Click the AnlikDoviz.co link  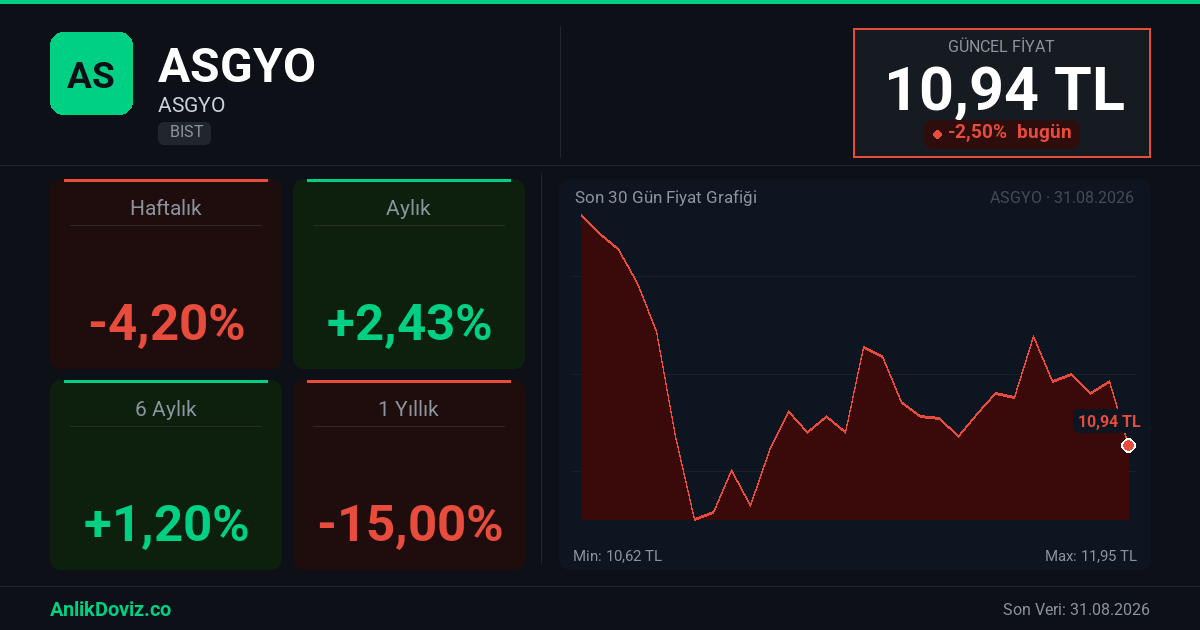point(110,609)
